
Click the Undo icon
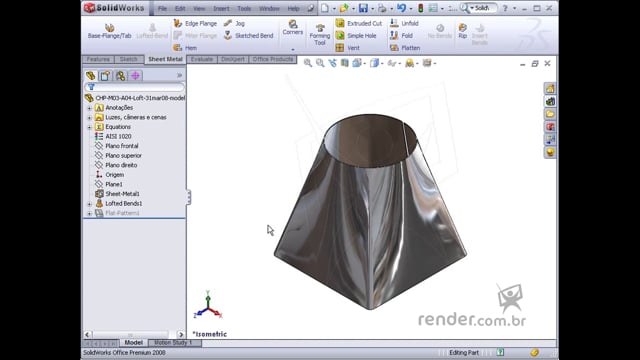point(401,8)
